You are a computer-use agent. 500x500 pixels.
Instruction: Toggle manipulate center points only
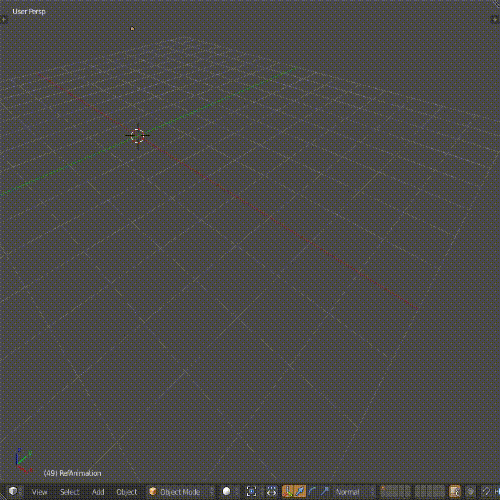[x=271, y=492]
